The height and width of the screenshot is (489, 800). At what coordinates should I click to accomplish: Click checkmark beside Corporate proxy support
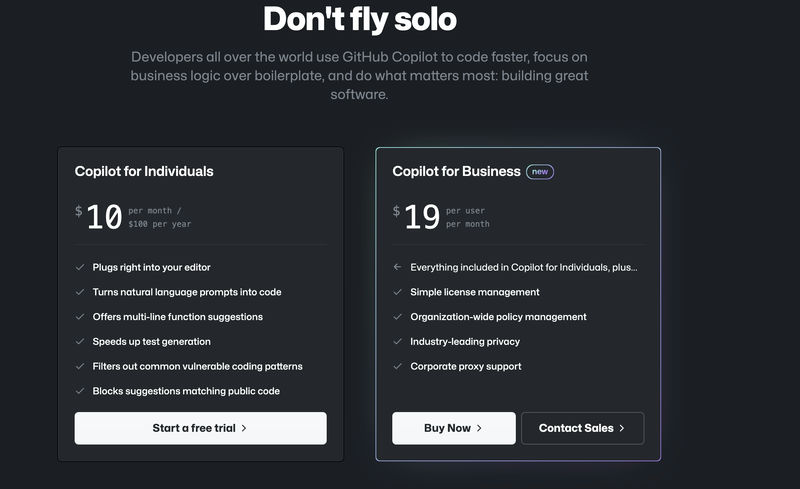coord(397,366)
